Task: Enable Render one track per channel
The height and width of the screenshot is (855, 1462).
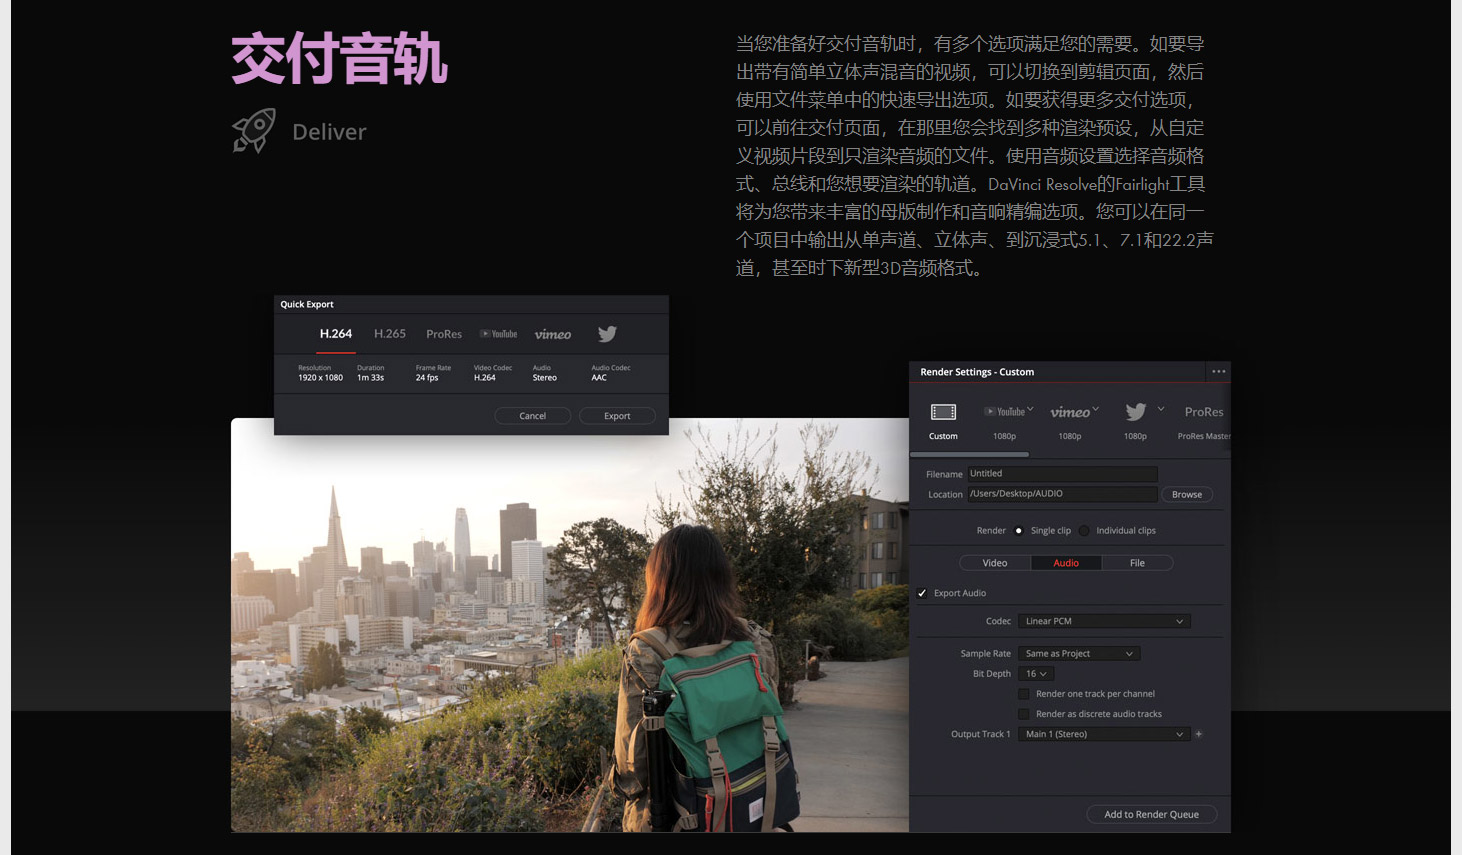Action: (1024, 694)
